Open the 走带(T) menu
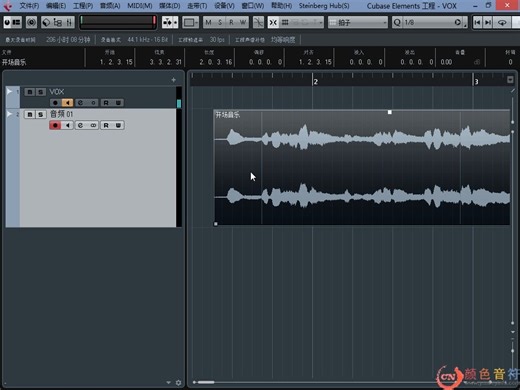The height and width of the screenshot is (390, 520). [x=197, y=6]
